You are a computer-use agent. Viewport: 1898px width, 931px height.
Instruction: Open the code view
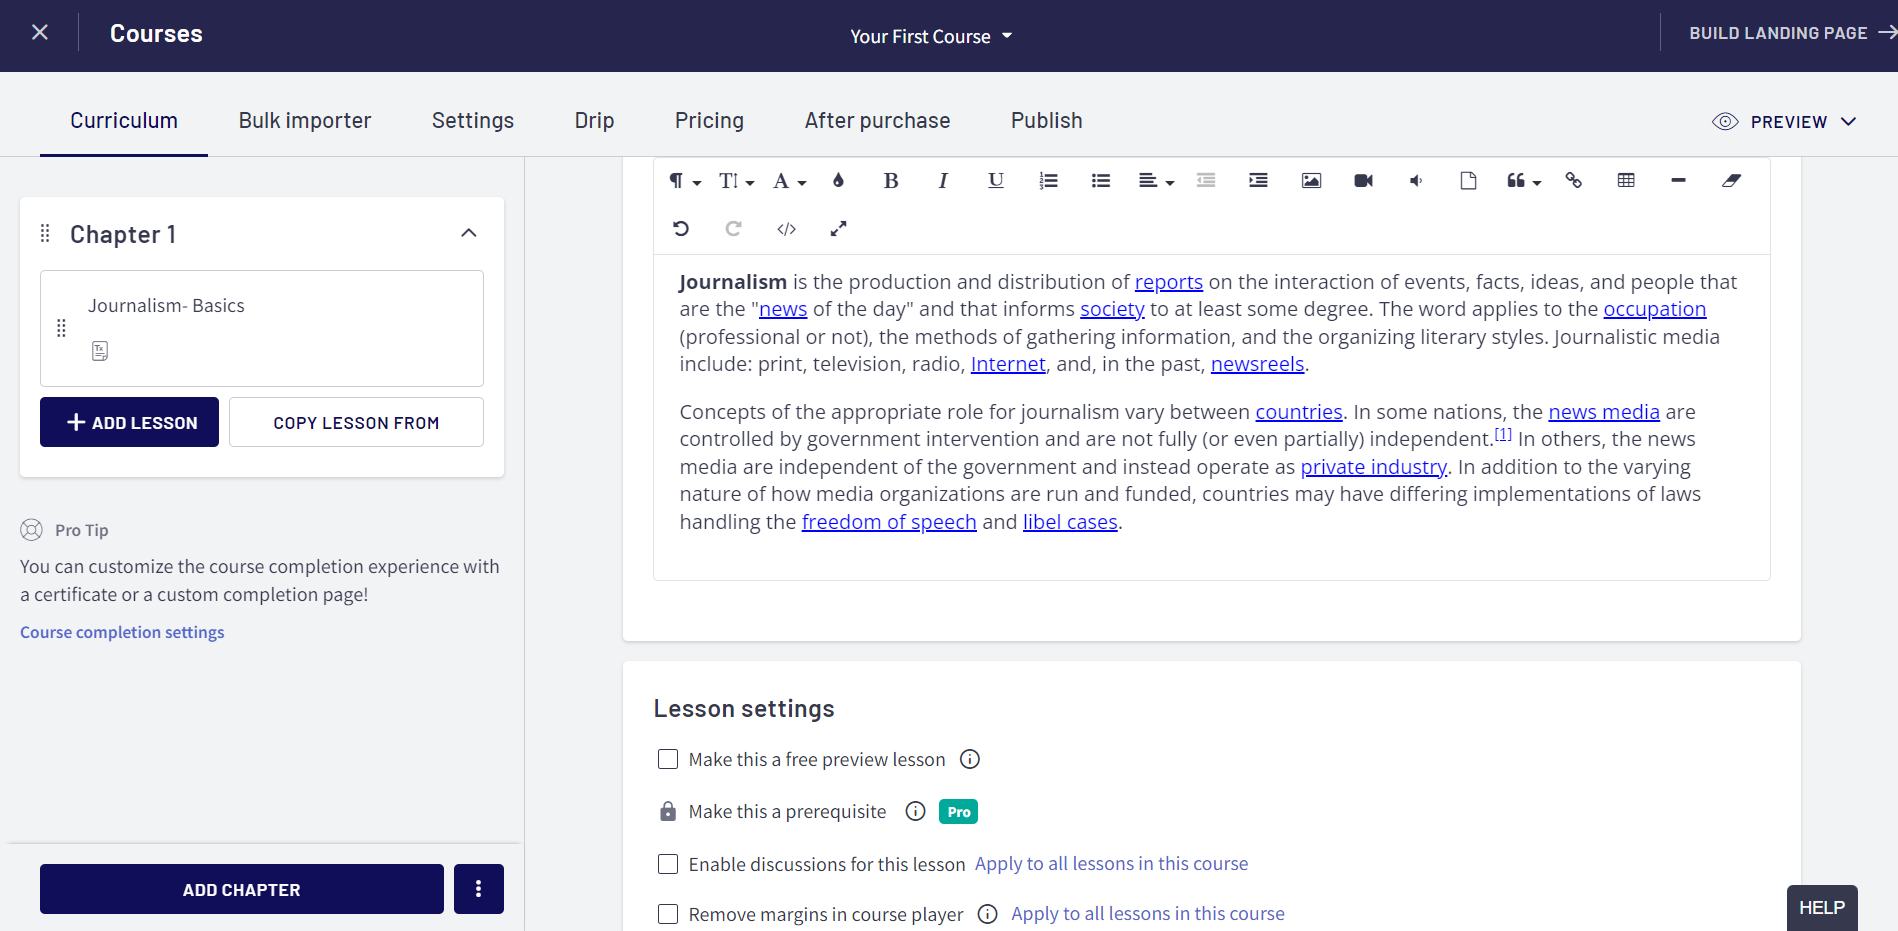click(x=786, y=229)
